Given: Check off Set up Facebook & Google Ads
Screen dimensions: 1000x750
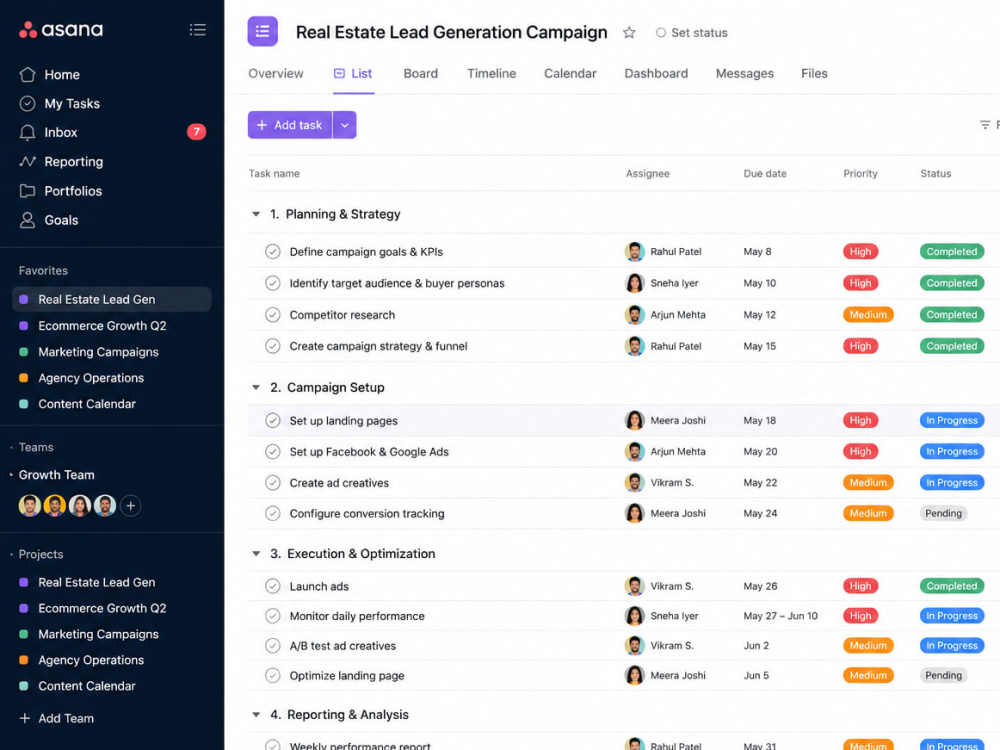Looking at the screenshot, I should [x=272, y=452].
